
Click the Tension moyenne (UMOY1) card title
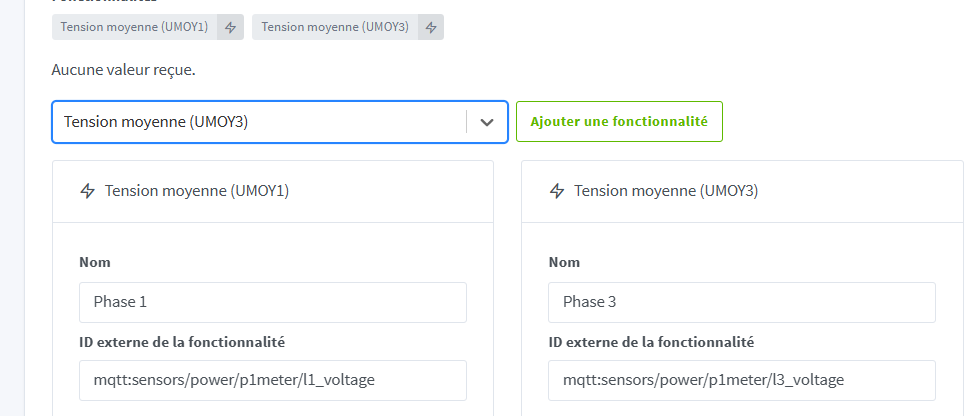coord(196,191)
